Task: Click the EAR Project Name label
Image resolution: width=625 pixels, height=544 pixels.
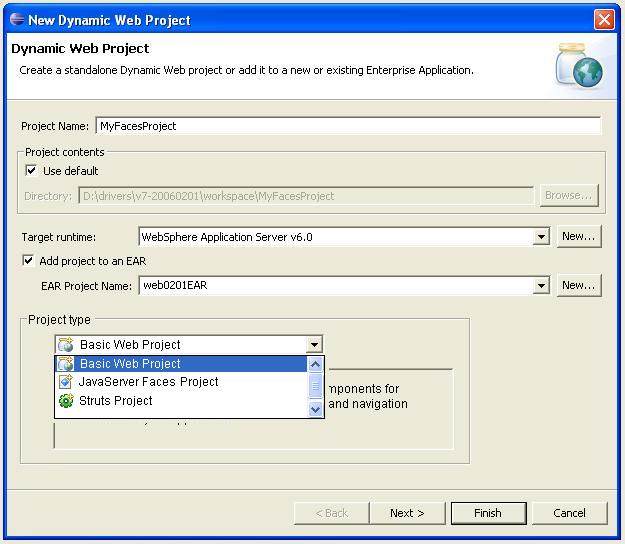Action: point(86,286)
